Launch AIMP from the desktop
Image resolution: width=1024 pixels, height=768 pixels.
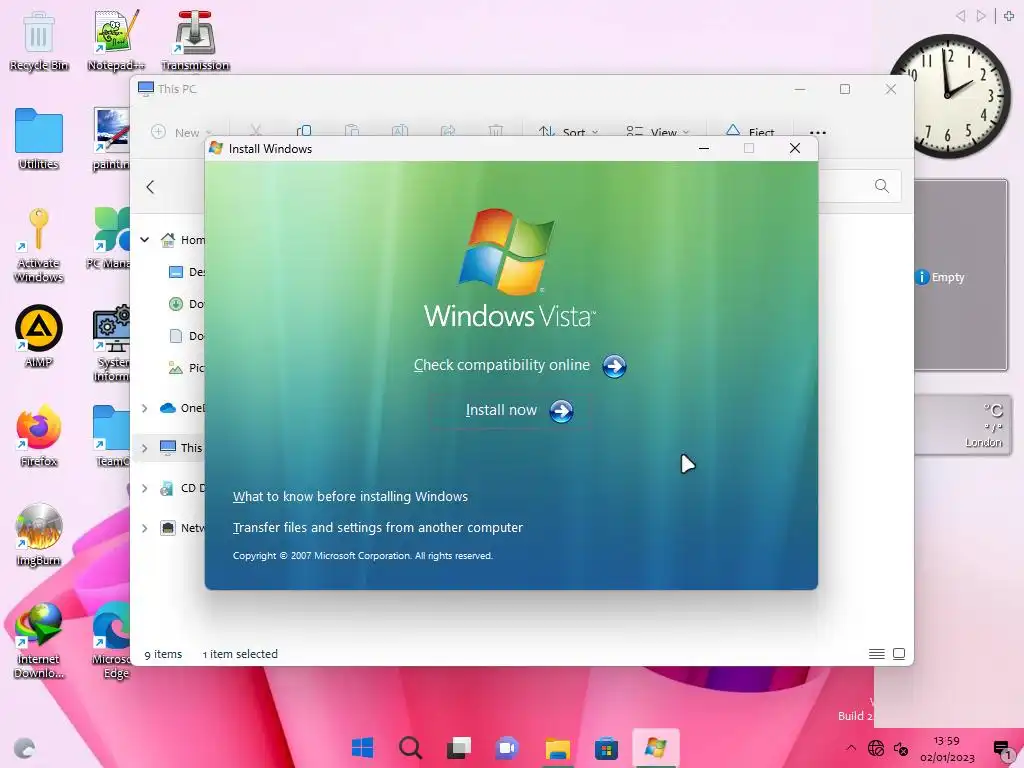[x=39, y=336]
